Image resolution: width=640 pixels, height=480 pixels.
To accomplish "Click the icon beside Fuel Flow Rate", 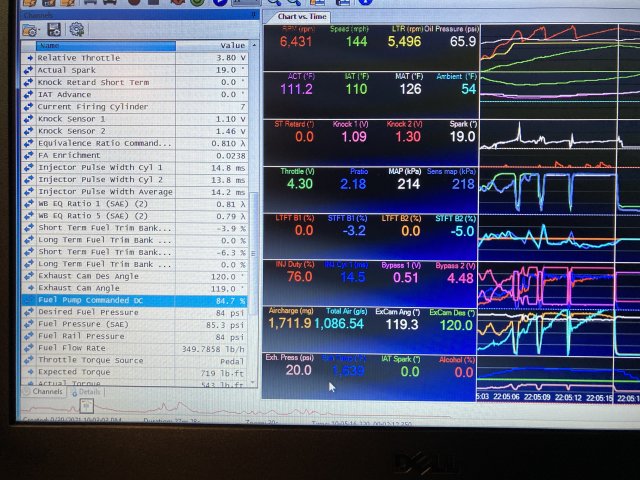I will tap(29, 348).
